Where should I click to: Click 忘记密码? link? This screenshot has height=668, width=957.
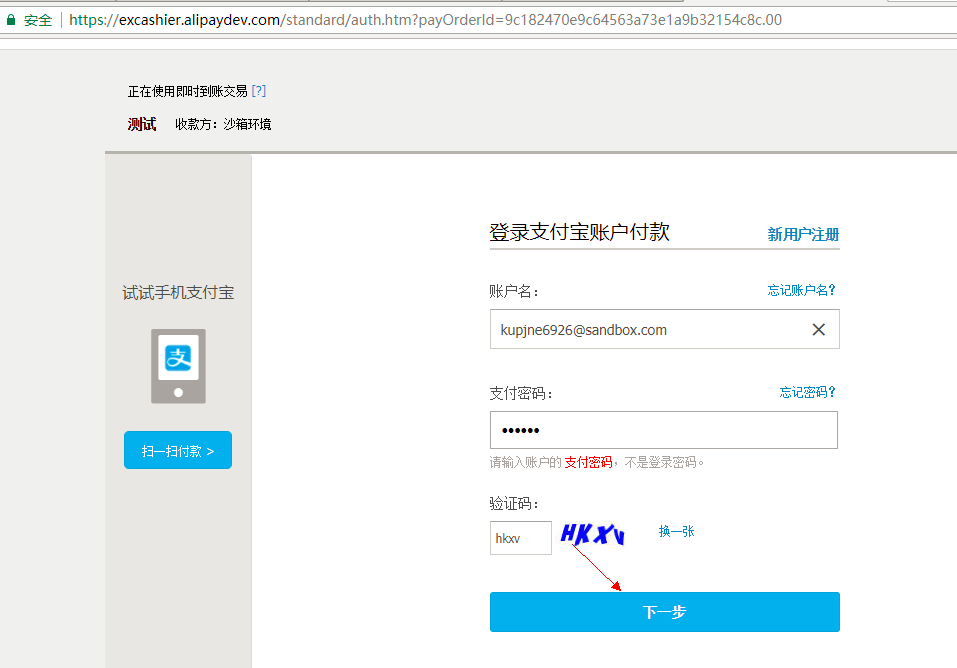(x=807, y=392)
